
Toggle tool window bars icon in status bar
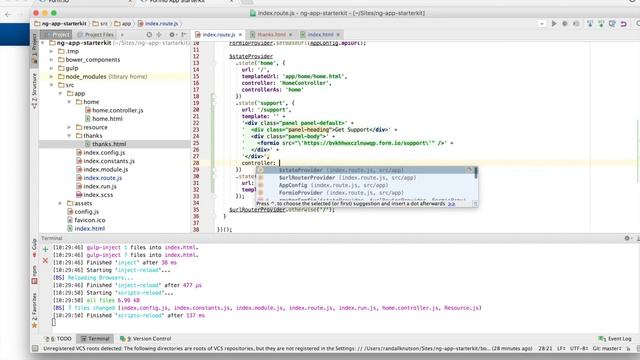(35, 348)
